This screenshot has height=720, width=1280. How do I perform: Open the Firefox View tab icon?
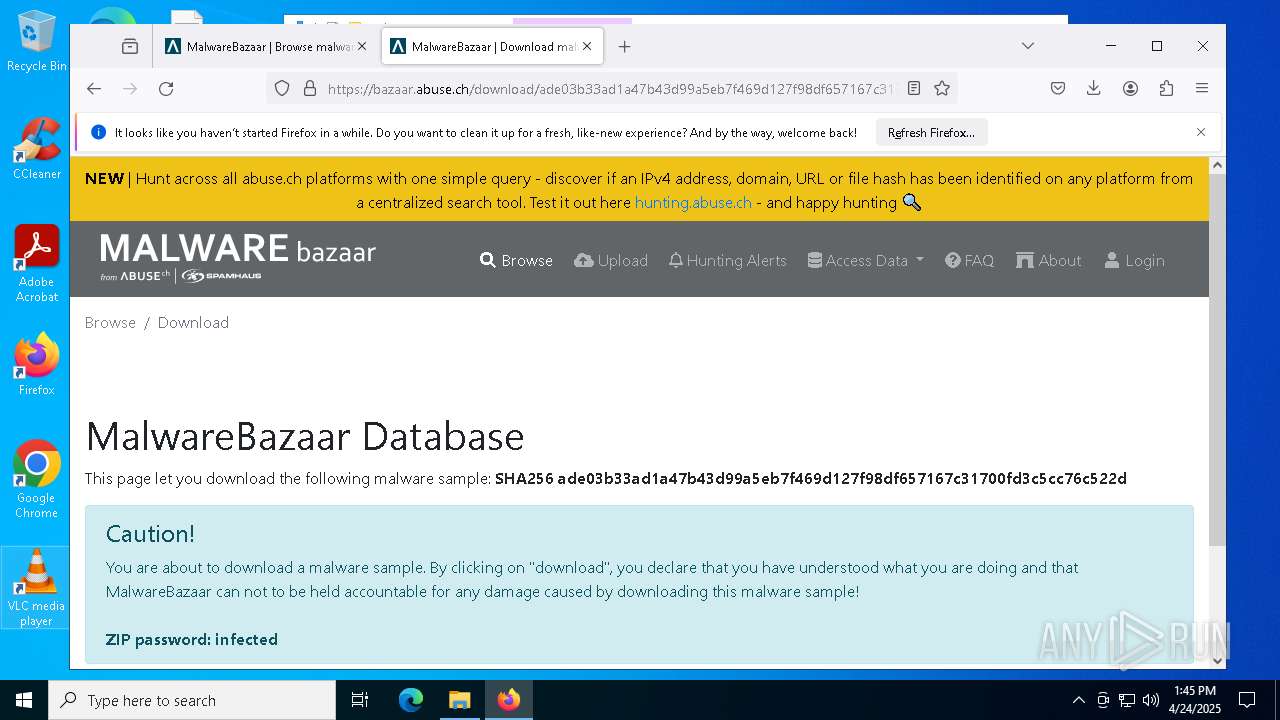pos(130,46)
